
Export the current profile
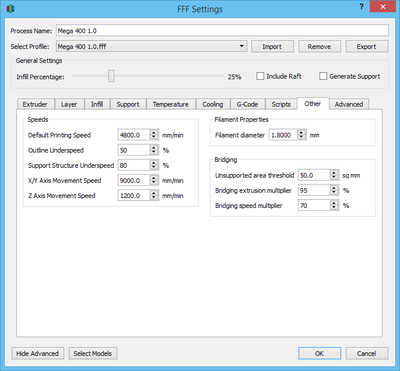367,47
